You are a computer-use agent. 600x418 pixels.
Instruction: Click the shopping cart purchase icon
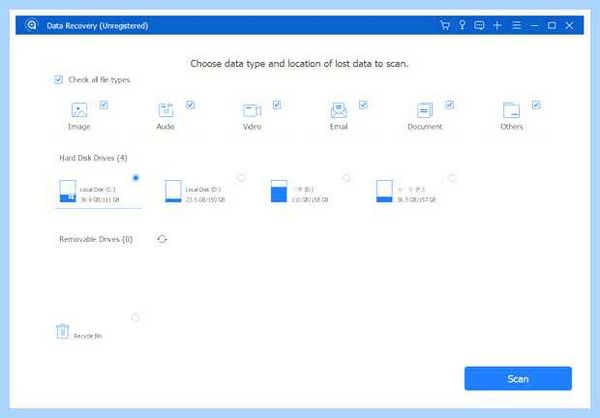tap(445, 25)
